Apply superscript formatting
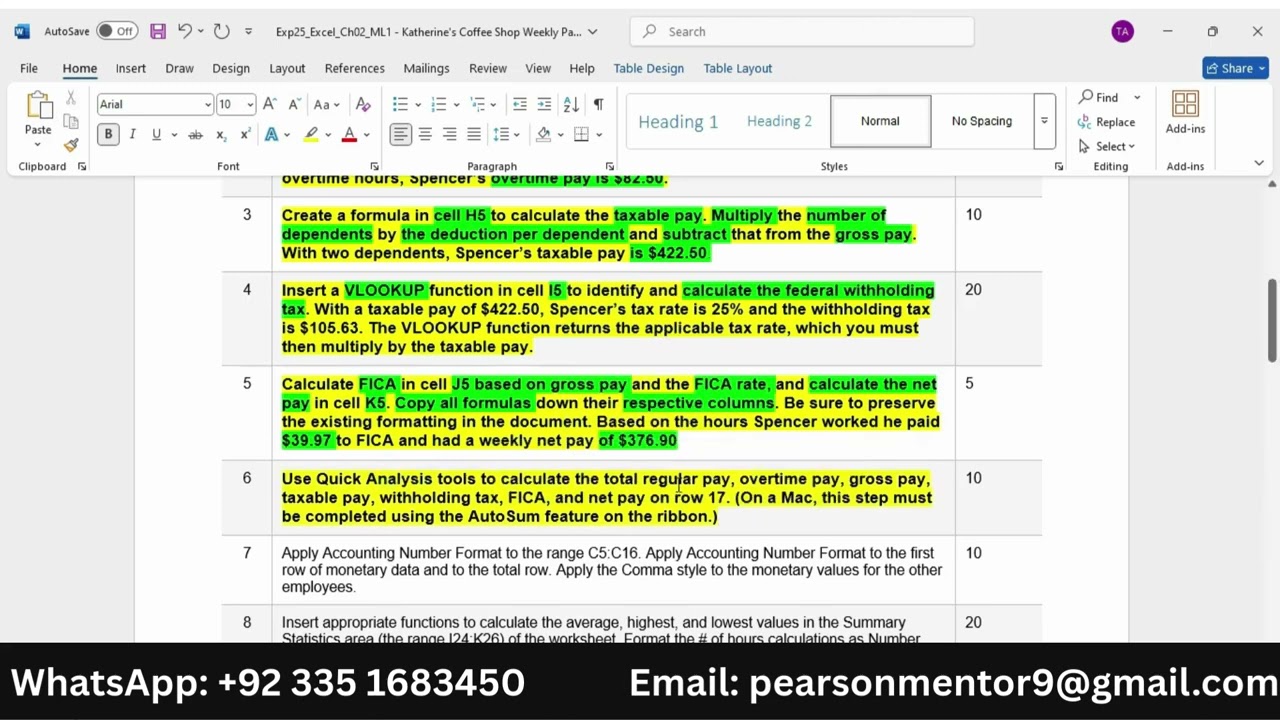The width and height of the screenshot is (1280, 720). point(245,134)
